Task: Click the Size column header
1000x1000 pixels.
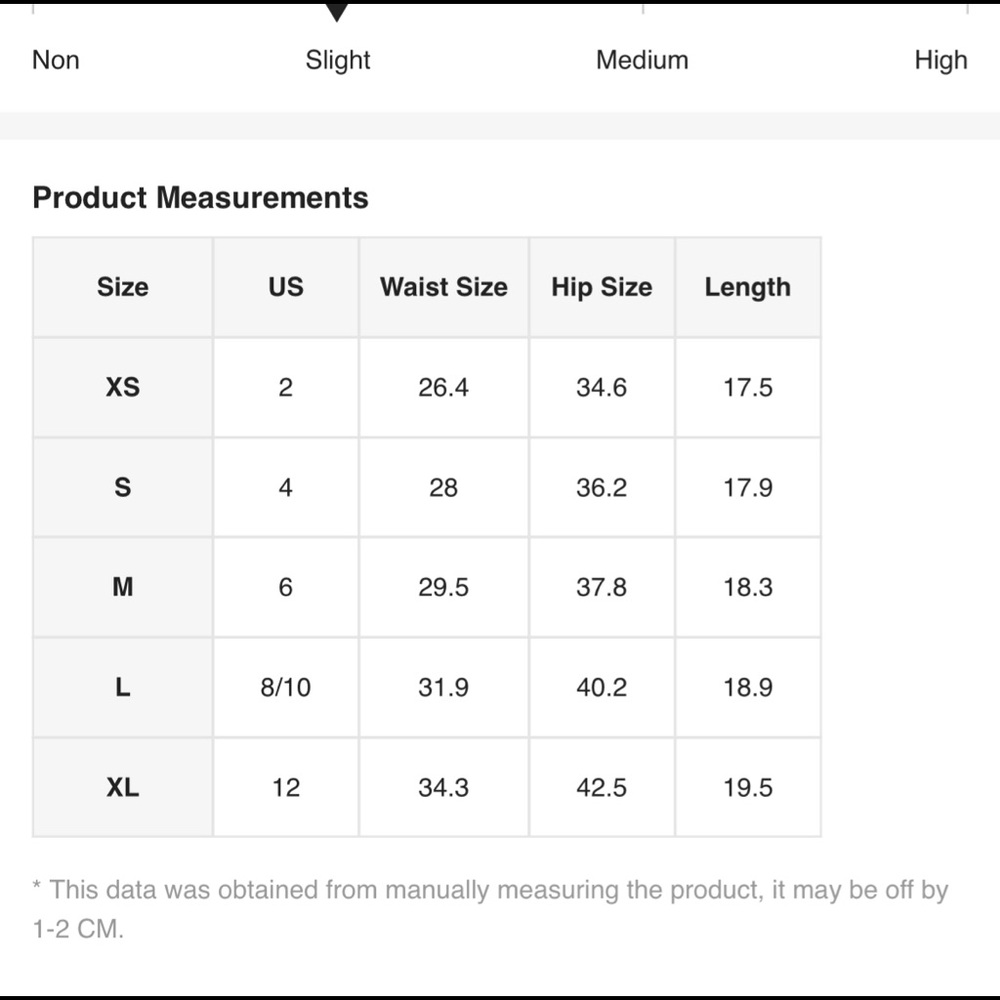Action: point(123,287)
